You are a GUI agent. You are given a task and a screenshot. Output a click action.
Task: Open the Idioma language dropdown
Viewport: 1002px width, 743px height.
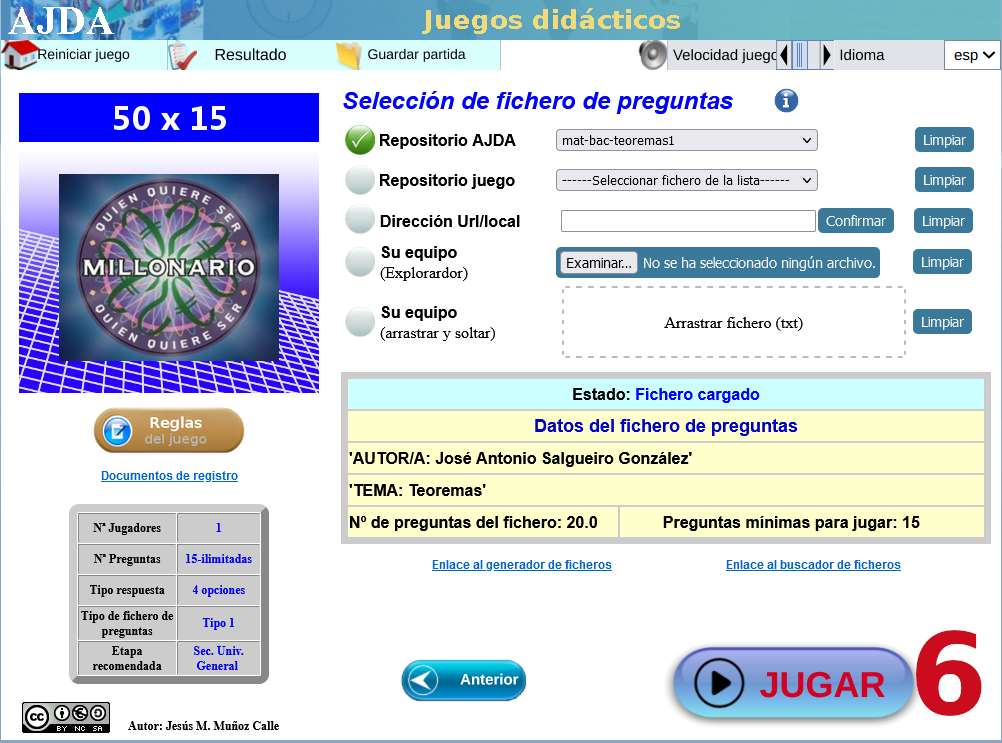click(972, 55)
